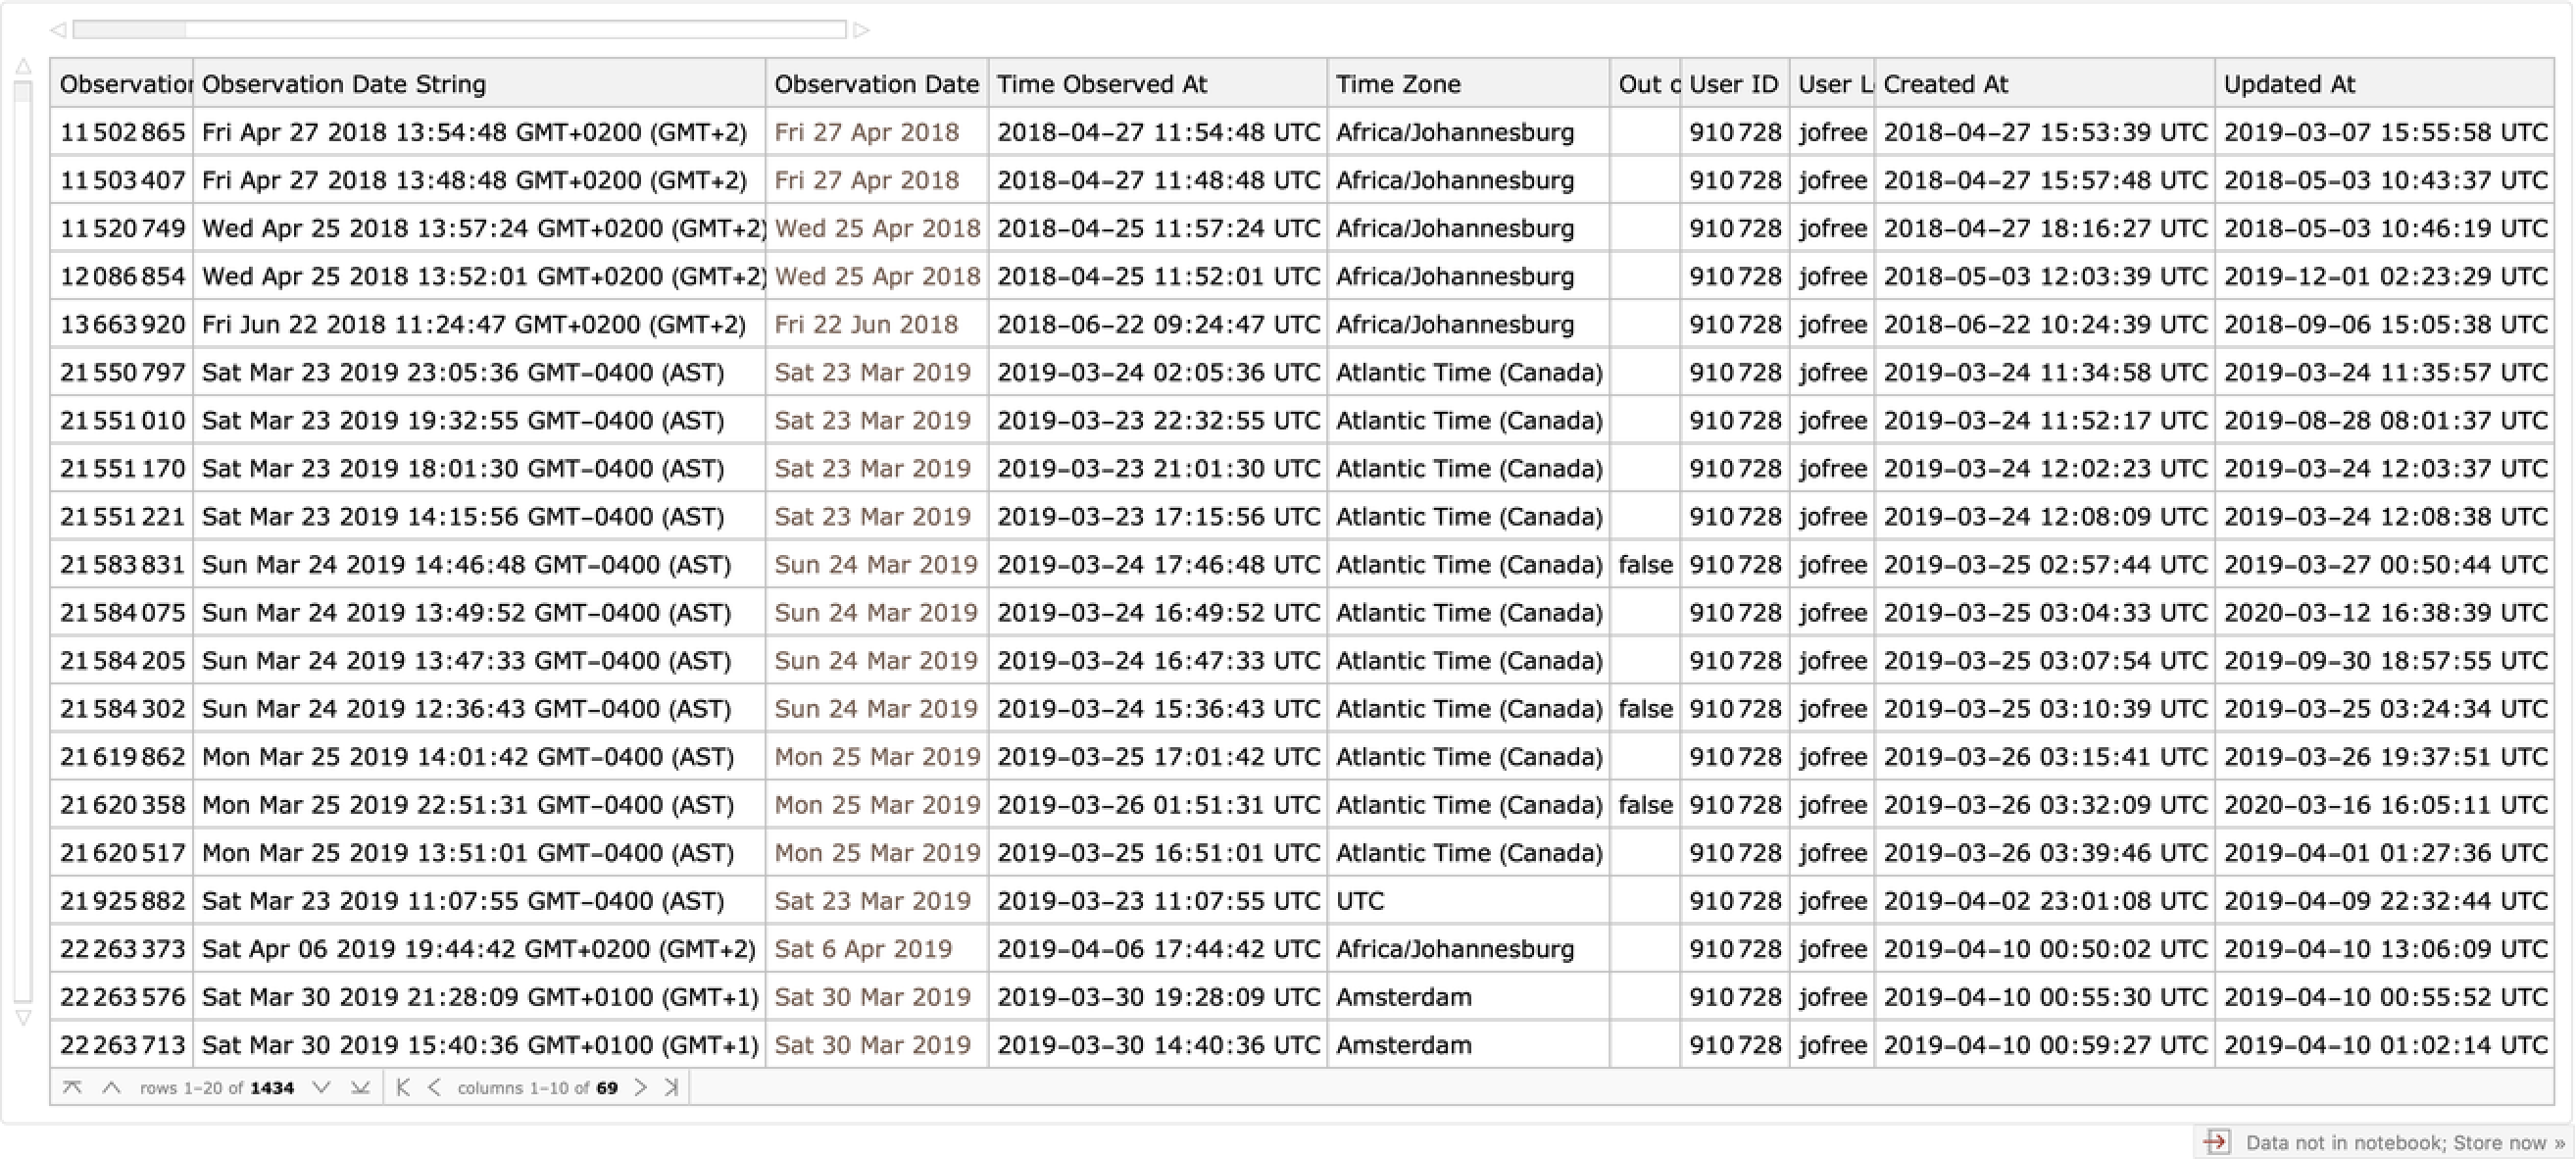The height and width of the screenshot is (1159, 2576).
Task: Click Africa/Johannesburg cell in row 22263373
Action: pyautogui.click(x=1468, y=948)
